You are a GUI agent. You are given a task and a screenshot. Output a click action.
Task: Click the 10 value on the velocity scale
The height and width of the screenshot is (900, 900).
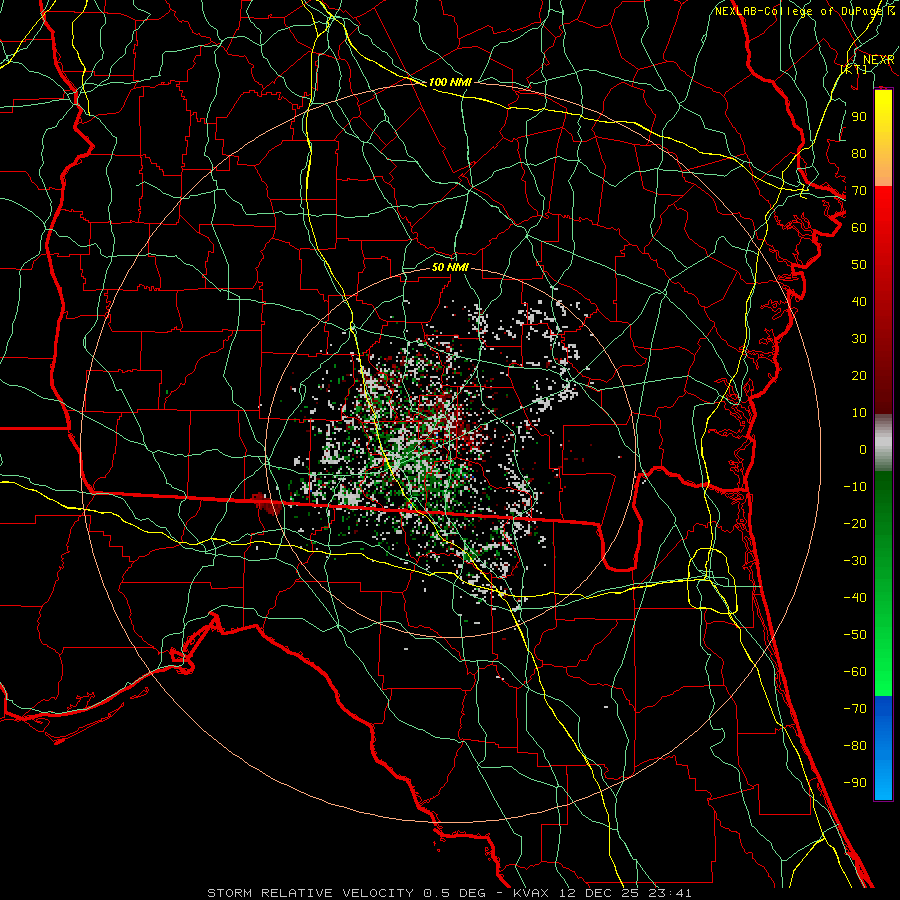click(x=859, y=413)
